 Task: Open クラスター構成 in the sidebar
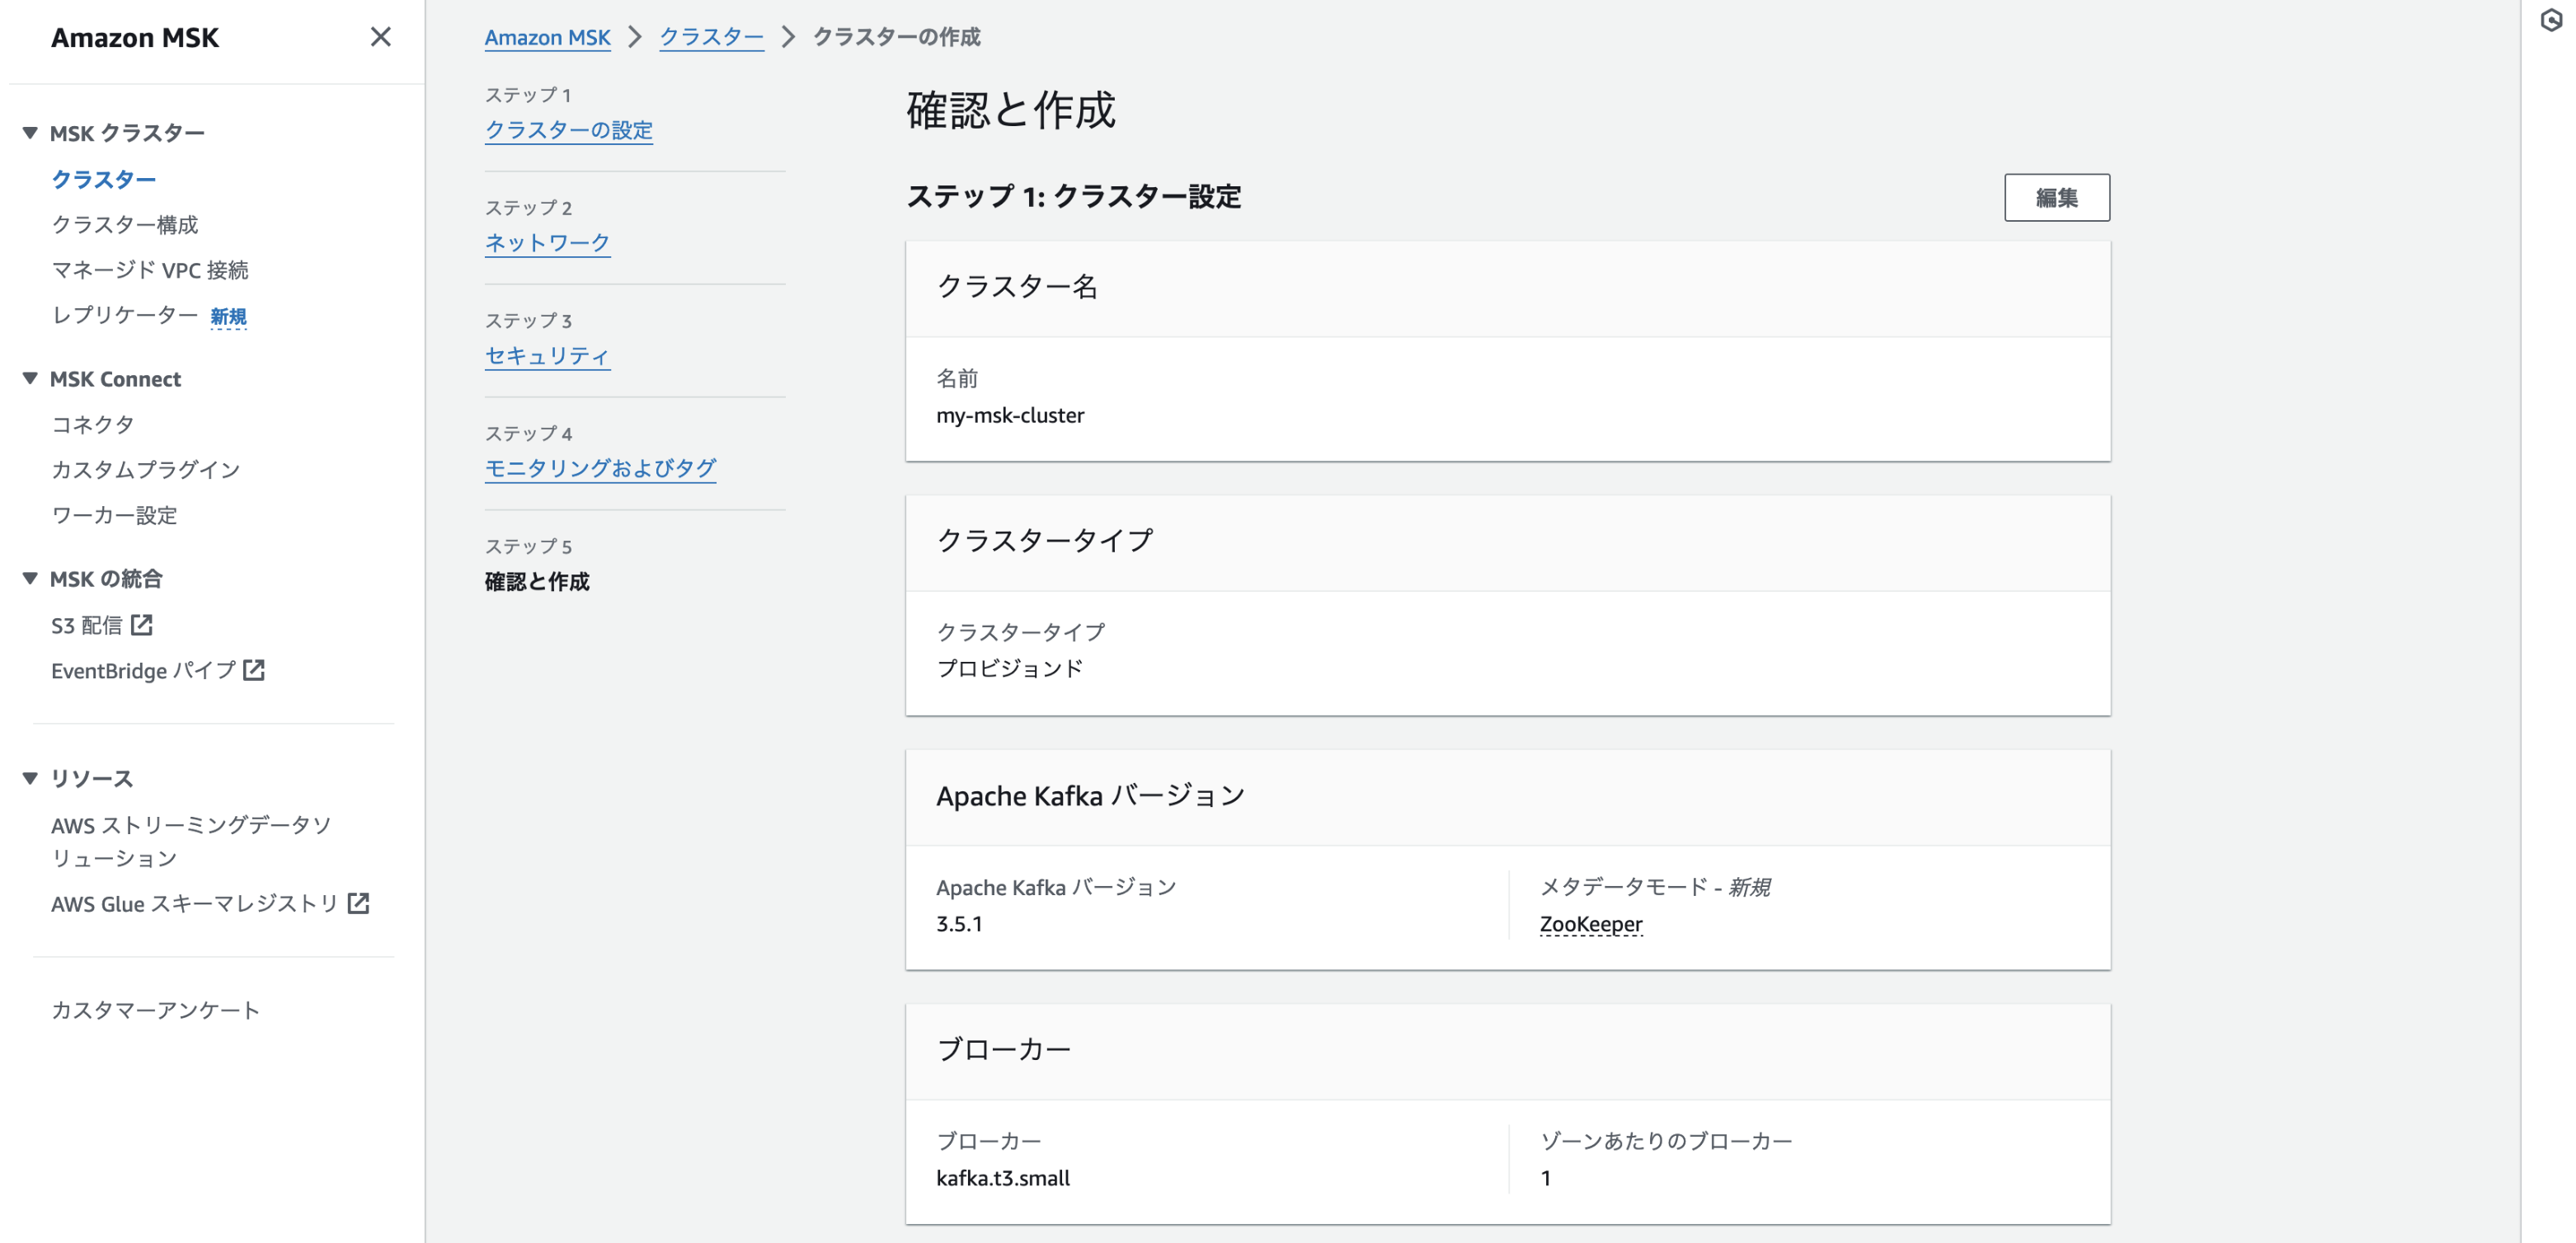(125, 224)
